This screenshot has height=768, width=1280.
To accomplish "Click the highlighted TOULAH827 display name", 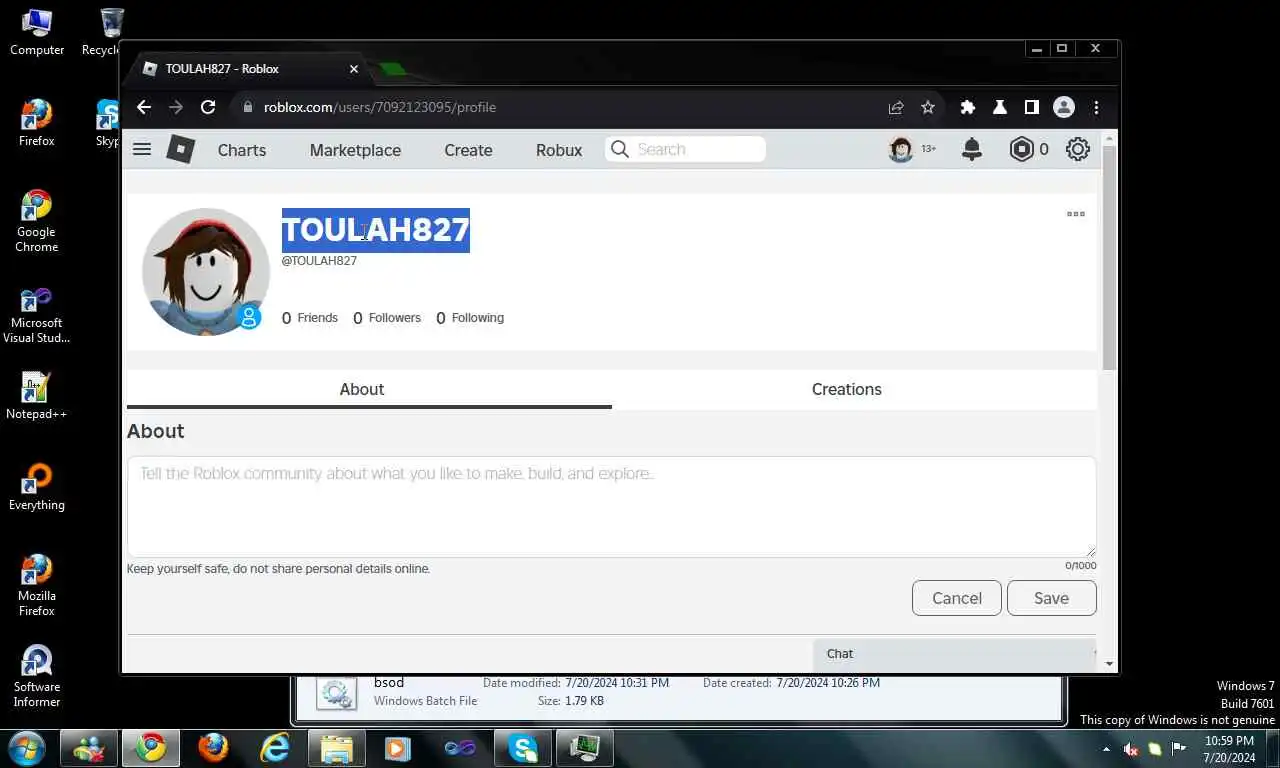I will [x=376, y=230].
